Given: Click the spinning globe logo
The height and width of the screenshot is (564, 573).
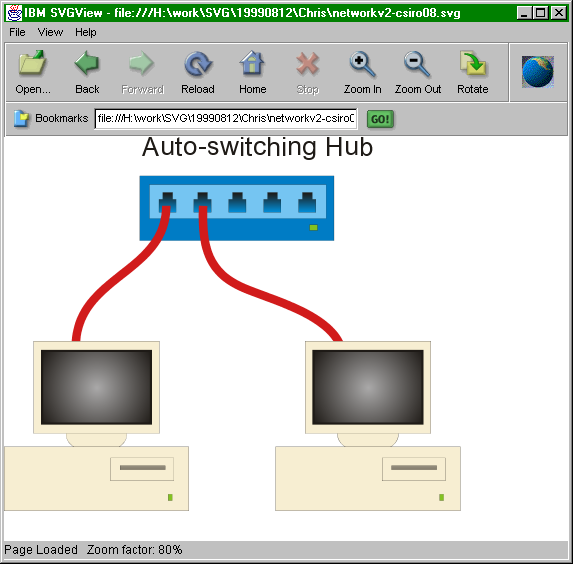Looking at the screenshot, I should (x=538, y=72).
